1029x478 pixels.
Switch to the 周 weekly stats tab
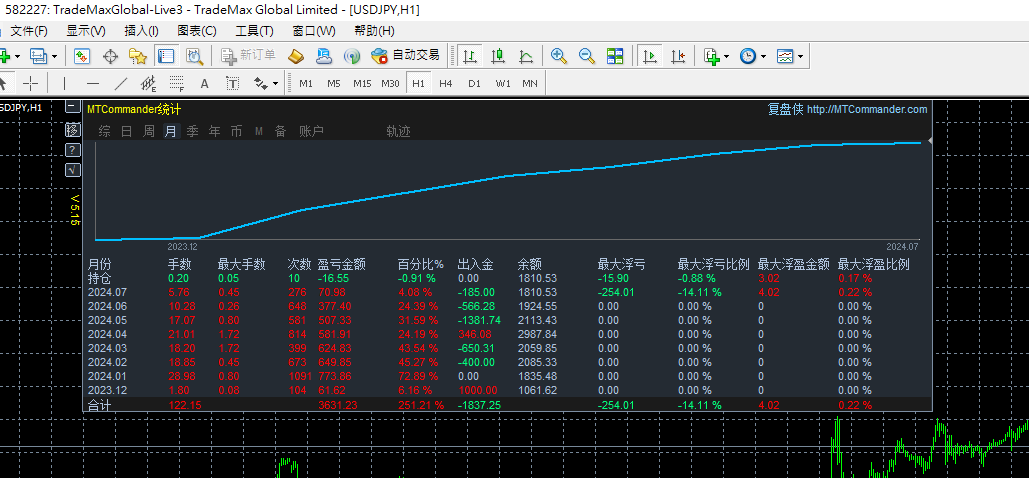[149, 131]
